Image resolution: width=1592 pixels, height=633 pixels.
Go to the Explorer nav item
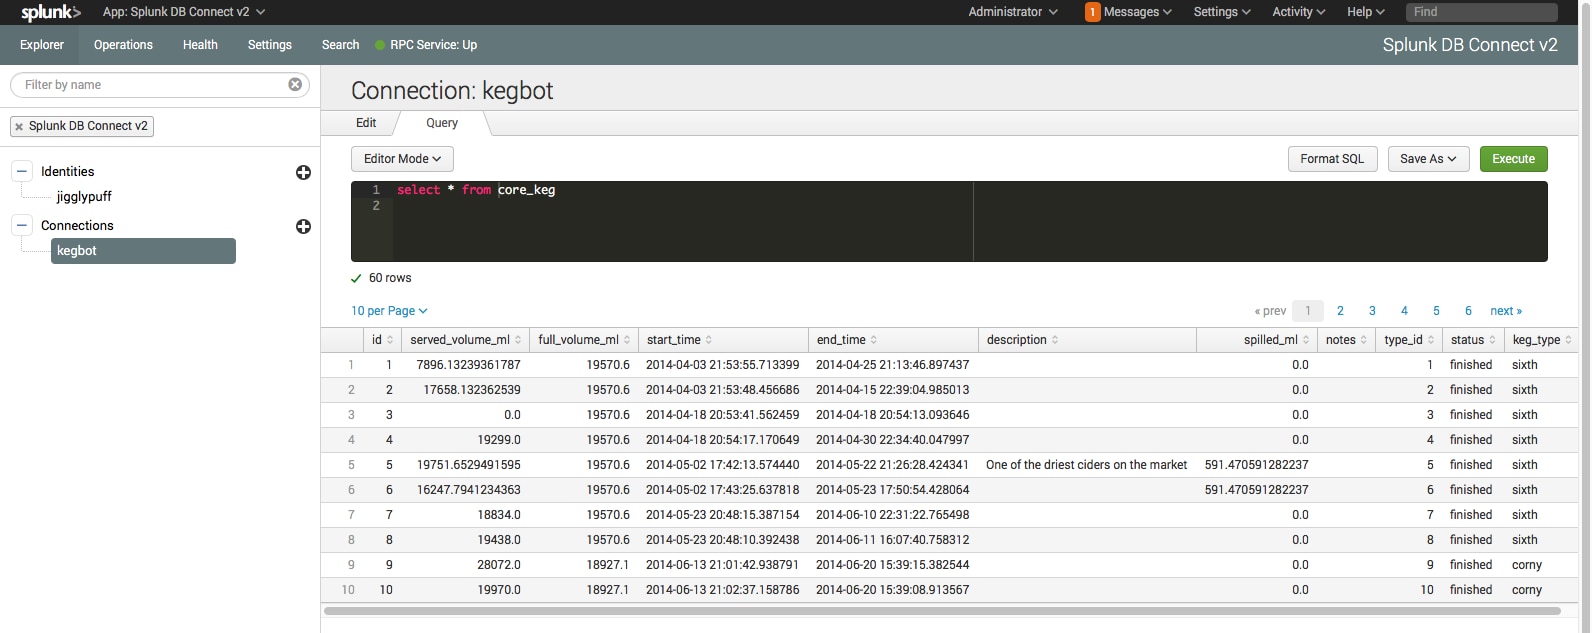tap(42, 45)
